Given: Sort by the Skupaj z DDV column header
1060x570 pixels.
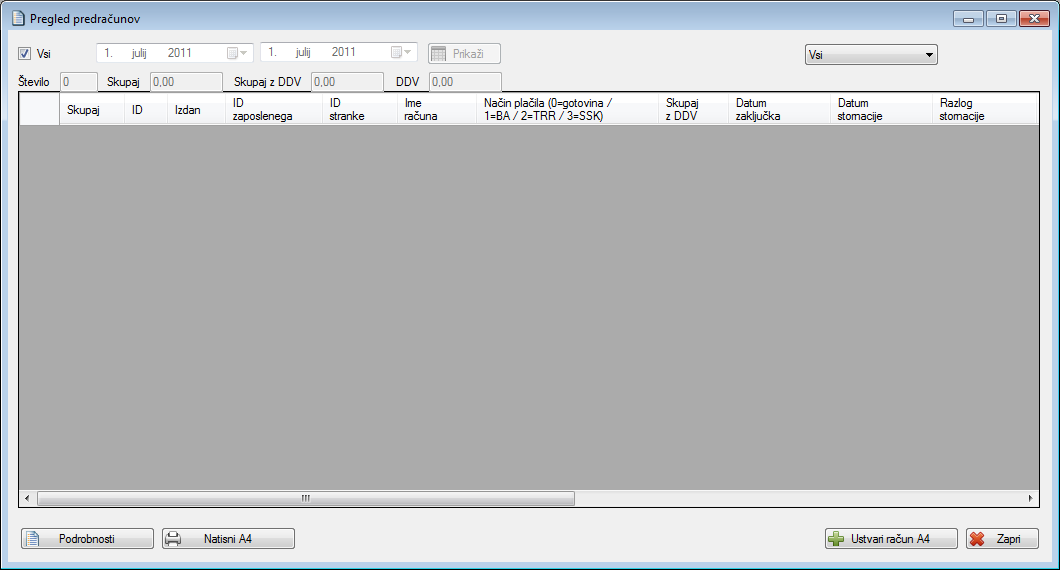Looking at the screenshot, I should pyautogui.click(x=694, y=110).
